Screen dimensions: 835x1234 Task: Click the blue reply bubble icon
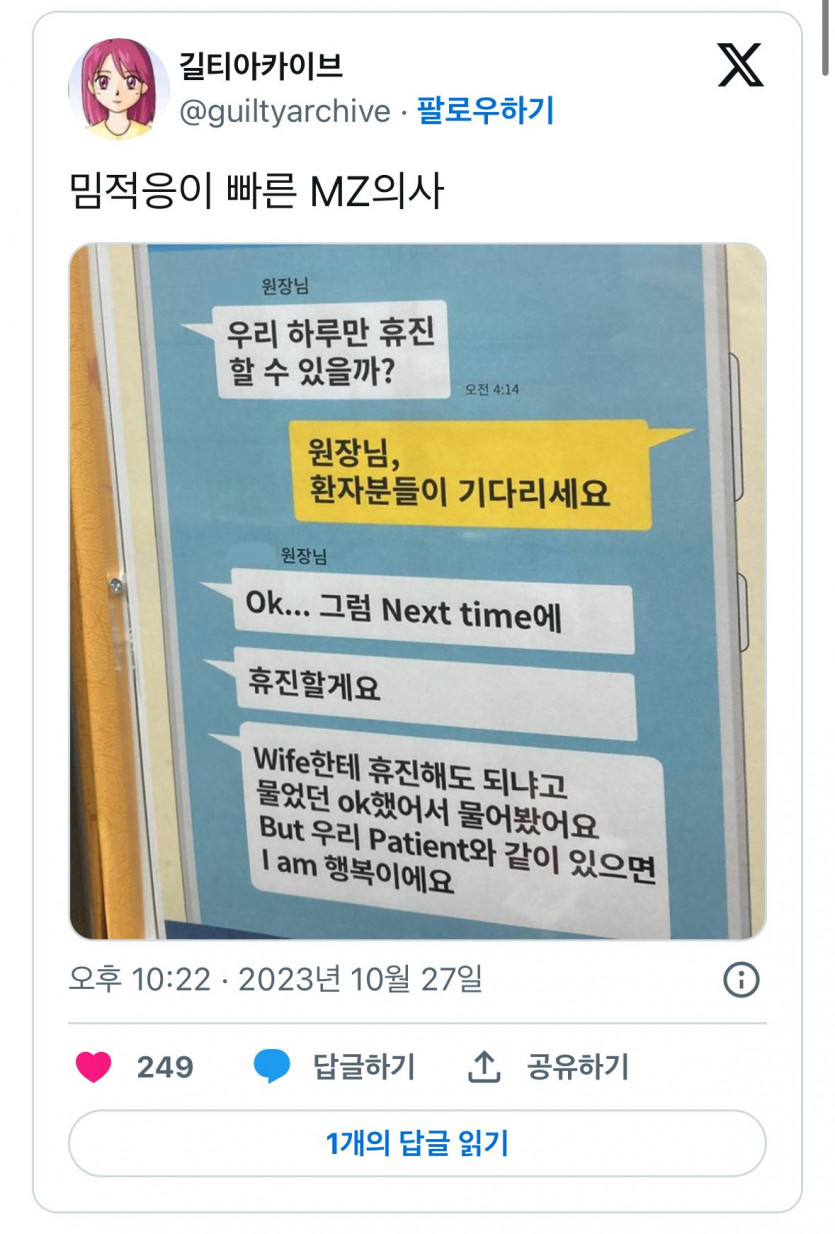click(272, 1067)
